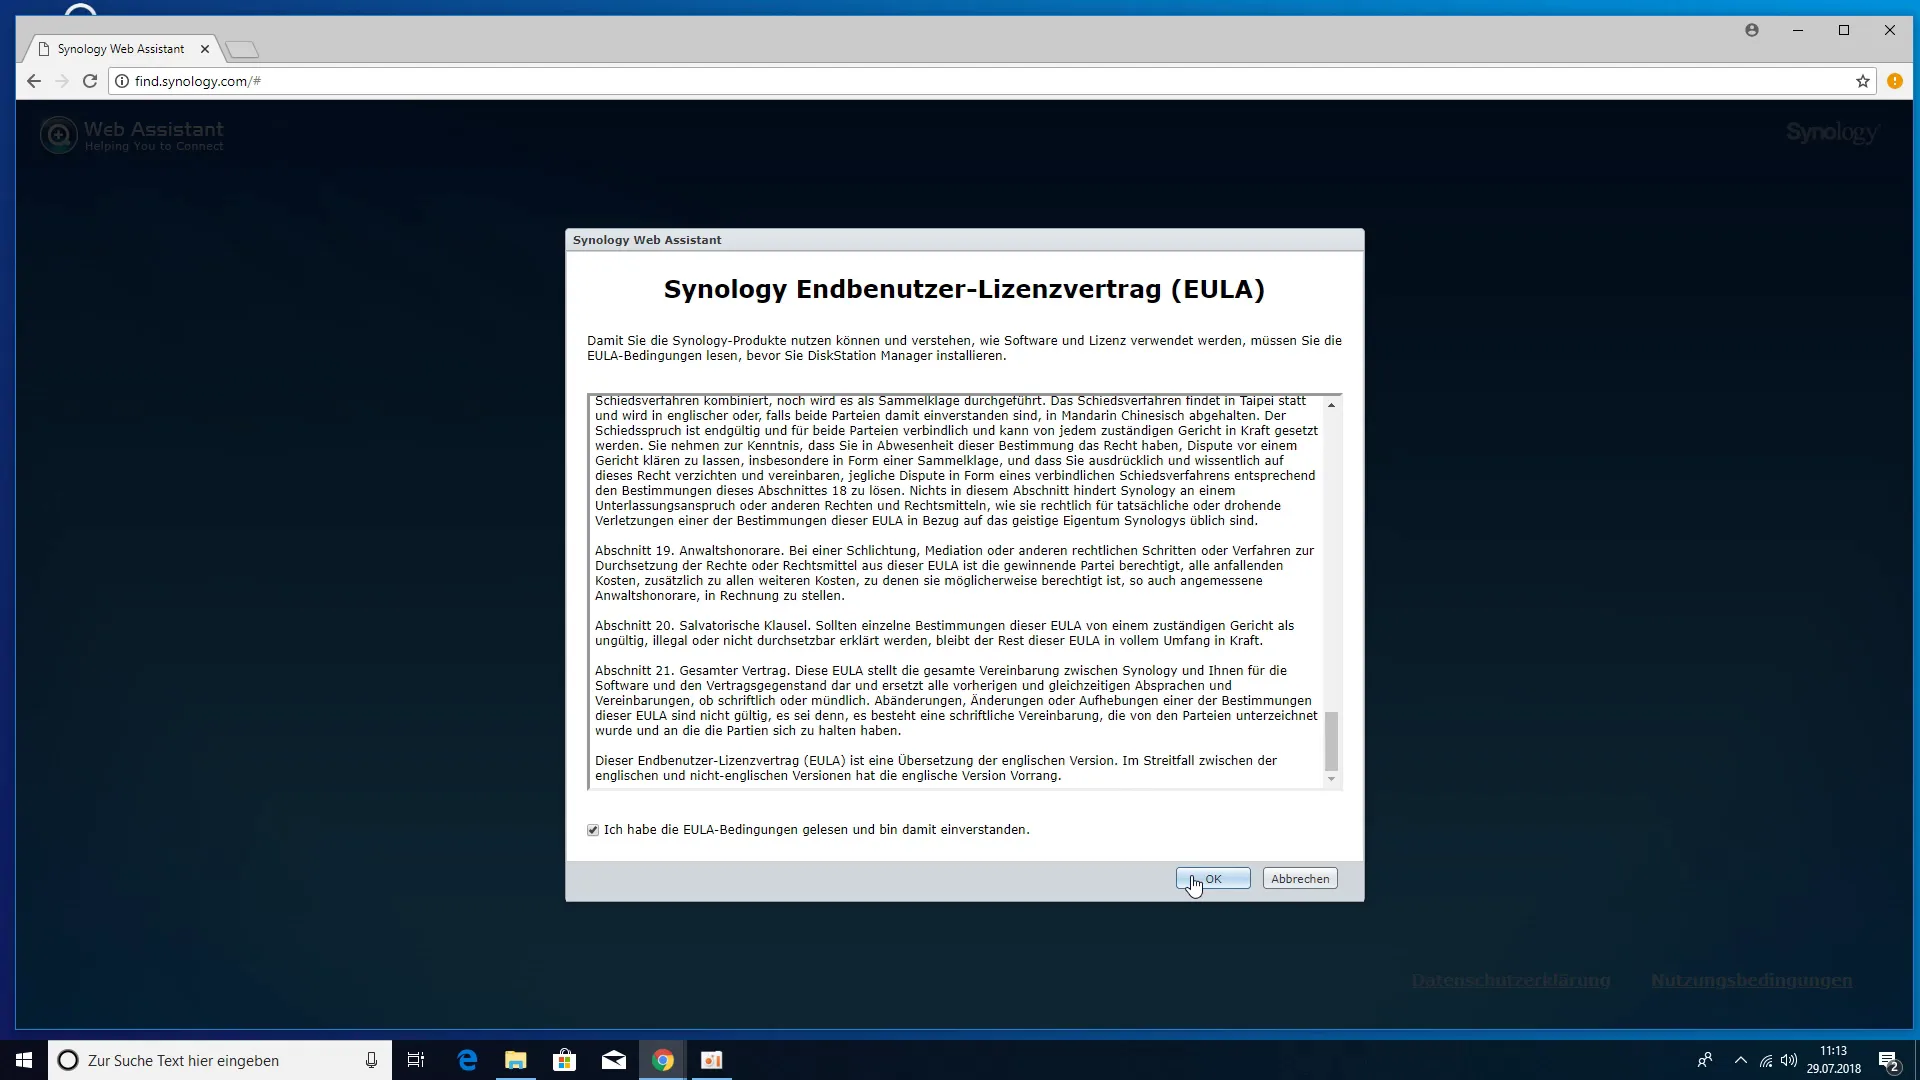Click the network icon in system tray

click(x=1766, y=1060)
